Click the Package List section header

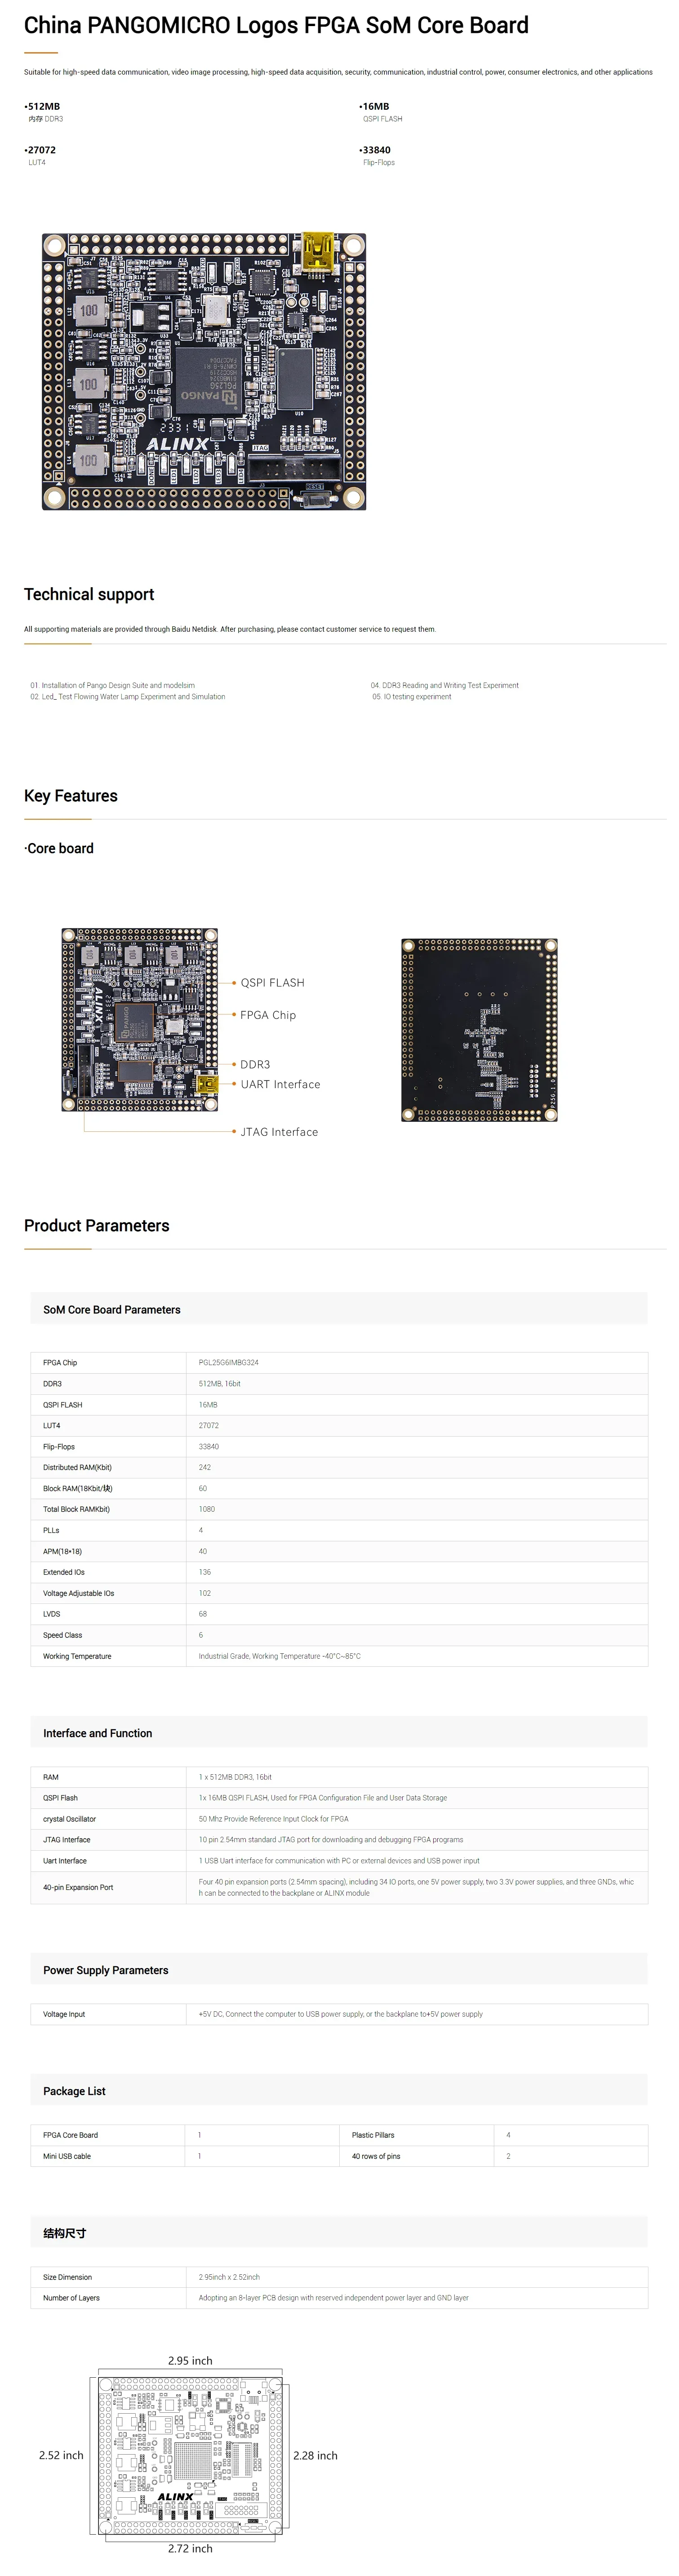pos(74,2091)
